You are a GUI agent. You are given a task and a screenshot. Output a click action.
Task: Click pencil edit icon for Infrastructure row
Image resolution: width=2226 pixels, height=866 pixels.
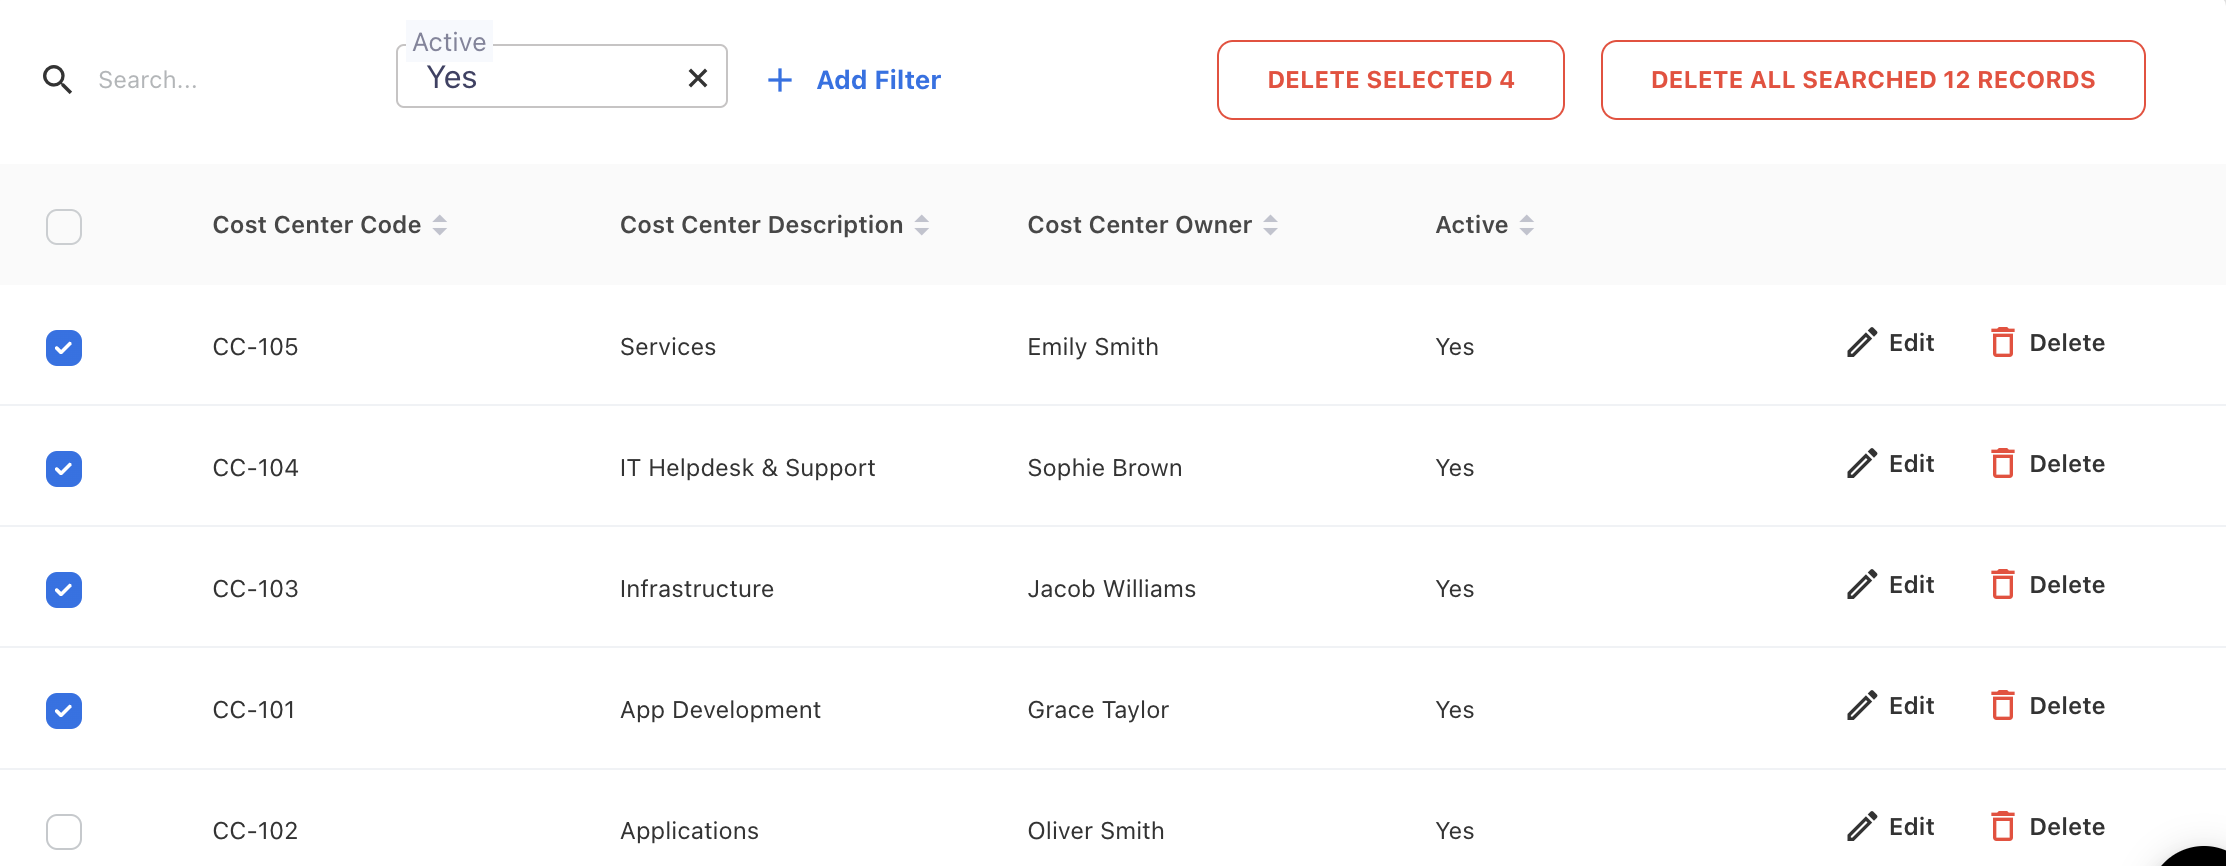pyautogui.click(x=1861, y=585)
